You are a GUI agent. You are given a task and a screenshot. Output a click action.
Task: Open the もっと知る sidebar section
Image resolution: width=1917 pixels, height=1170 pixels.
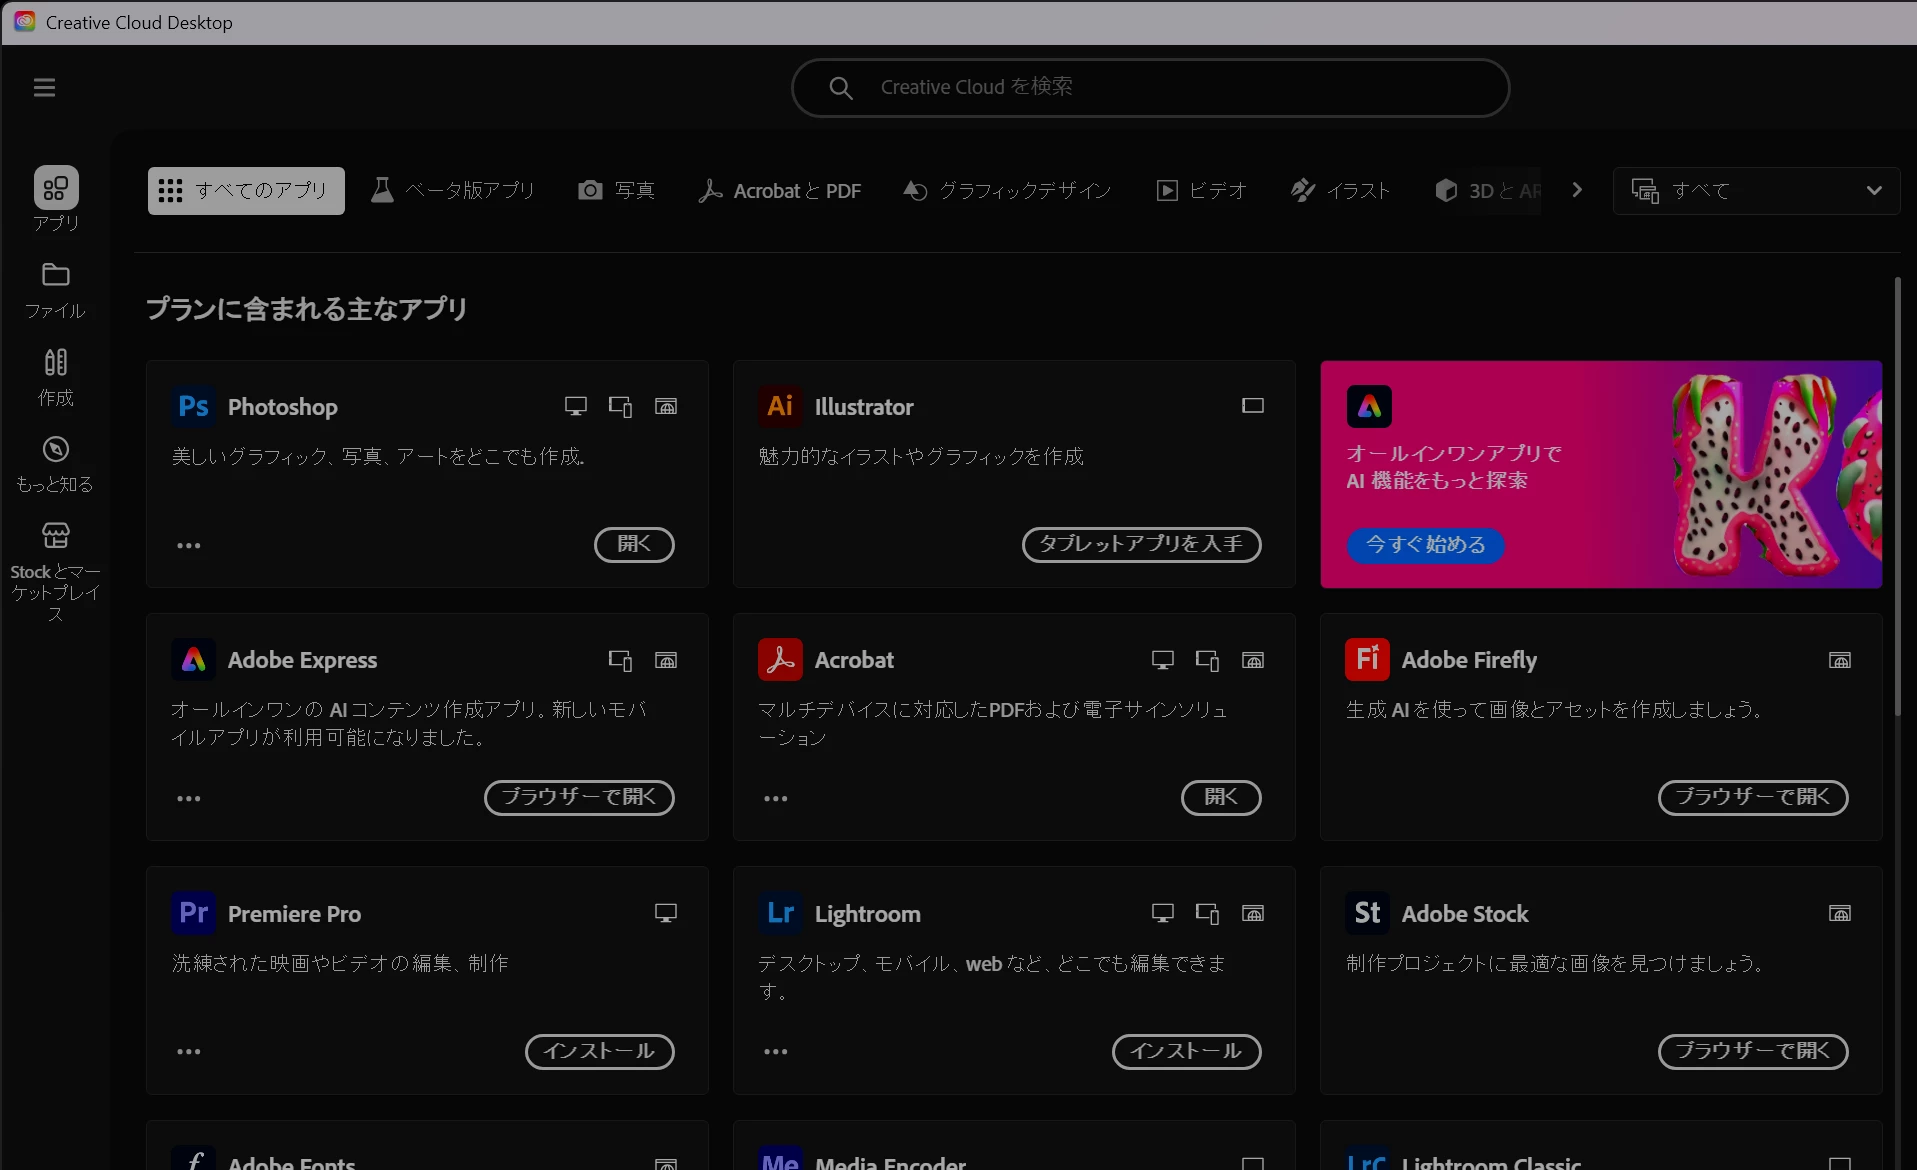point(56,465)
